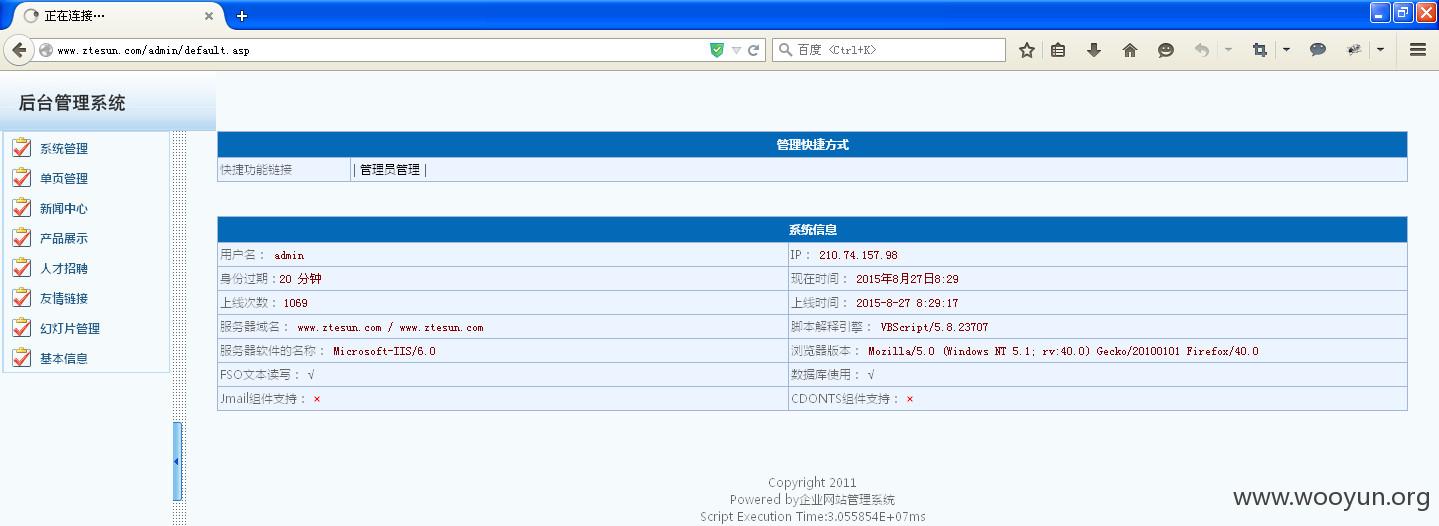Click the Mozilla/5.0 browser version text
The height and width of the screenshot is (526, 1439).
[x=1063, y=352]
